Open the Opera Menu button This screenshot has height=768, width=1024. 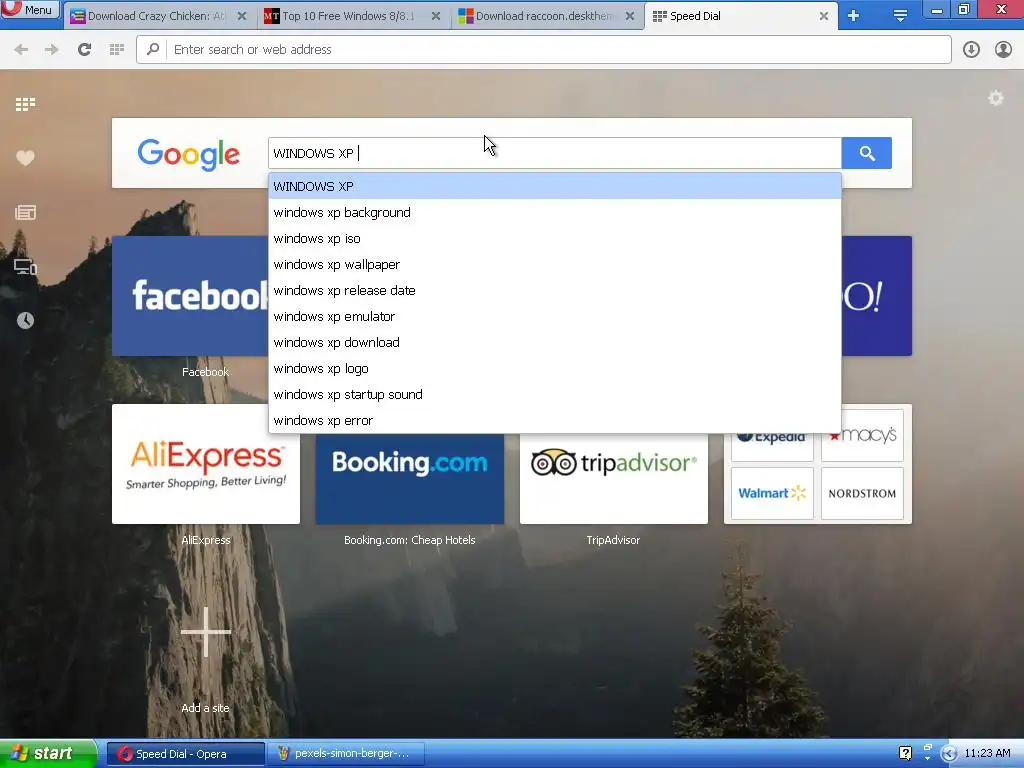point(29,9)
